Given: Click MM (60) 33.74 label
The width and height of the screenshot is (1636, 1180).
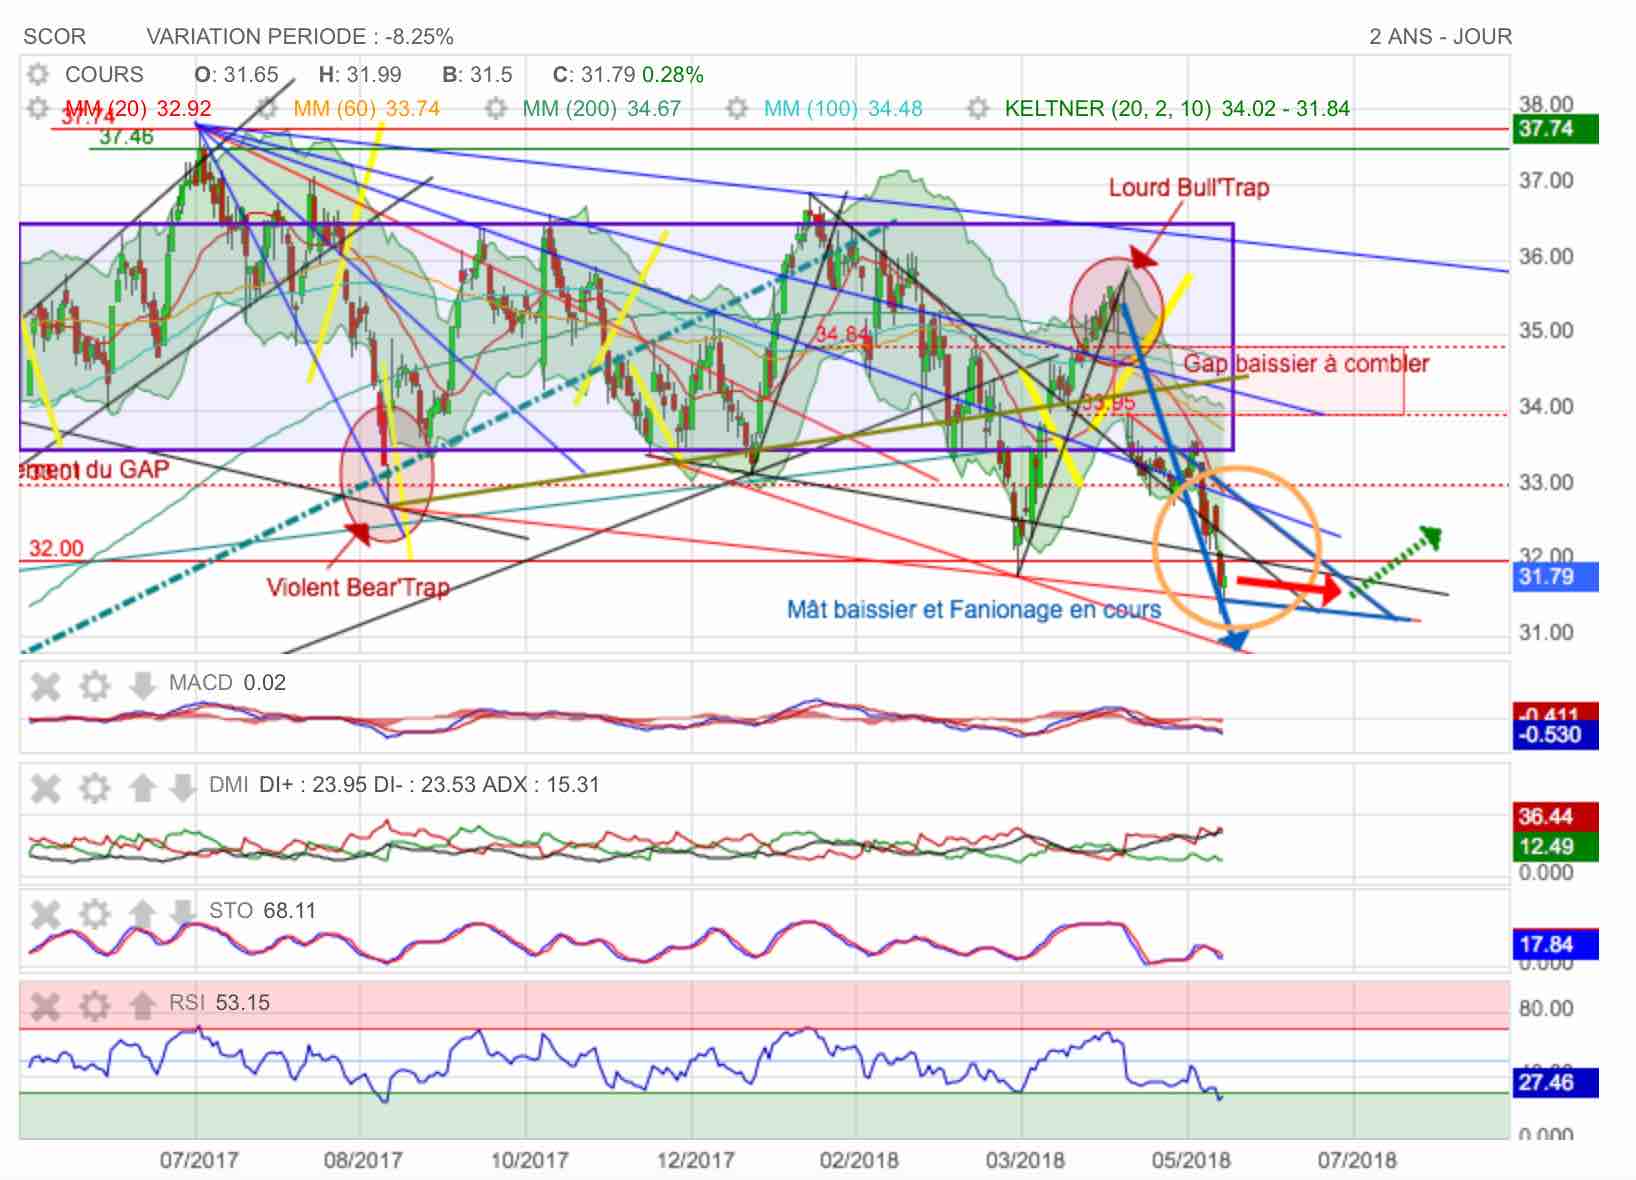Looking at the screenshot, I should [x=367, y=108].
